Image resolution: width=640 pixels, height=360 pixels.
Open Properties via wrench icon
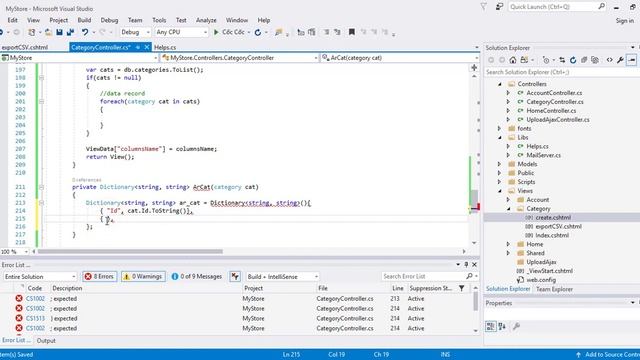click(620, 60)
